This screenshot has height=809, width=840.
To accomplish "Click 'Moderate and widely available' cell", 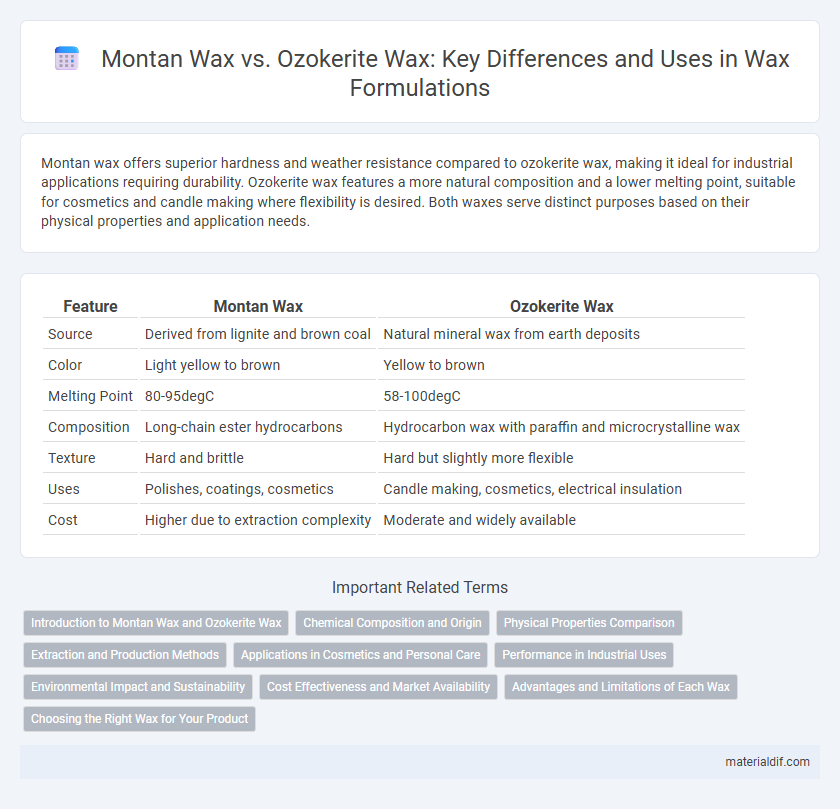I will coord(561,521).
